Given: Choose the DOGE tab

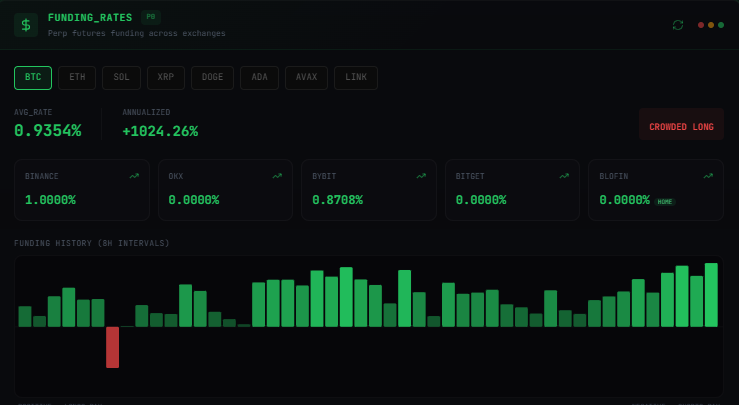Looking at the screenshot, I should click(212, 78).
